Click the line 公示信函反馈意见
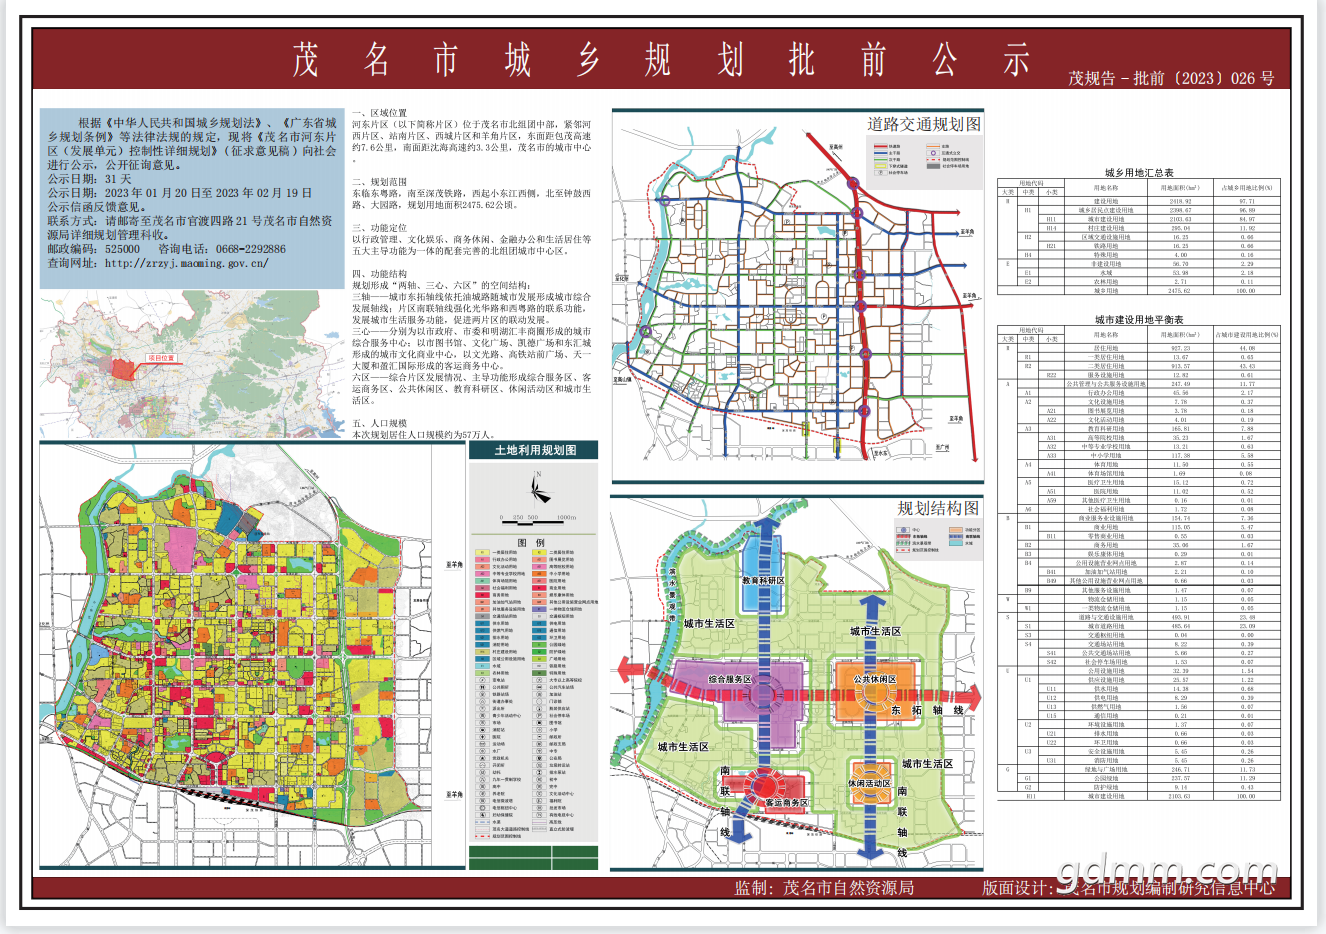Screen dimensions: 1326x934 (x=97, y=207)
